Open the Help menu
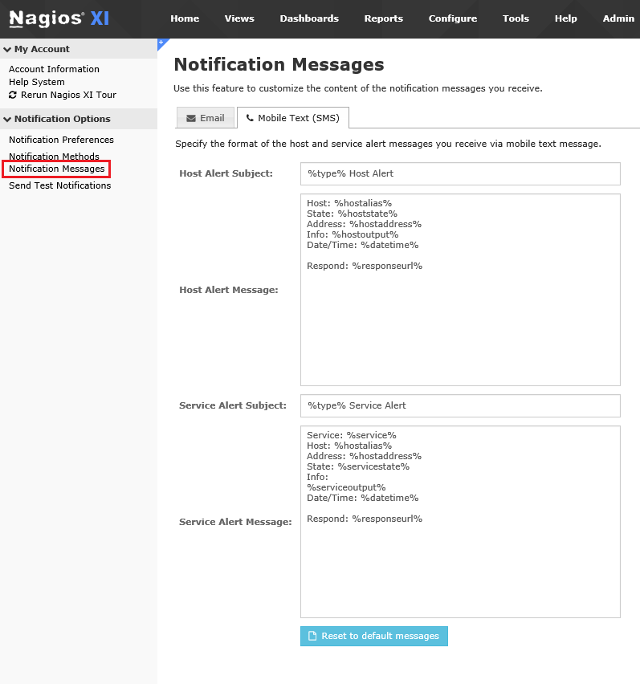 pos(565,19)
